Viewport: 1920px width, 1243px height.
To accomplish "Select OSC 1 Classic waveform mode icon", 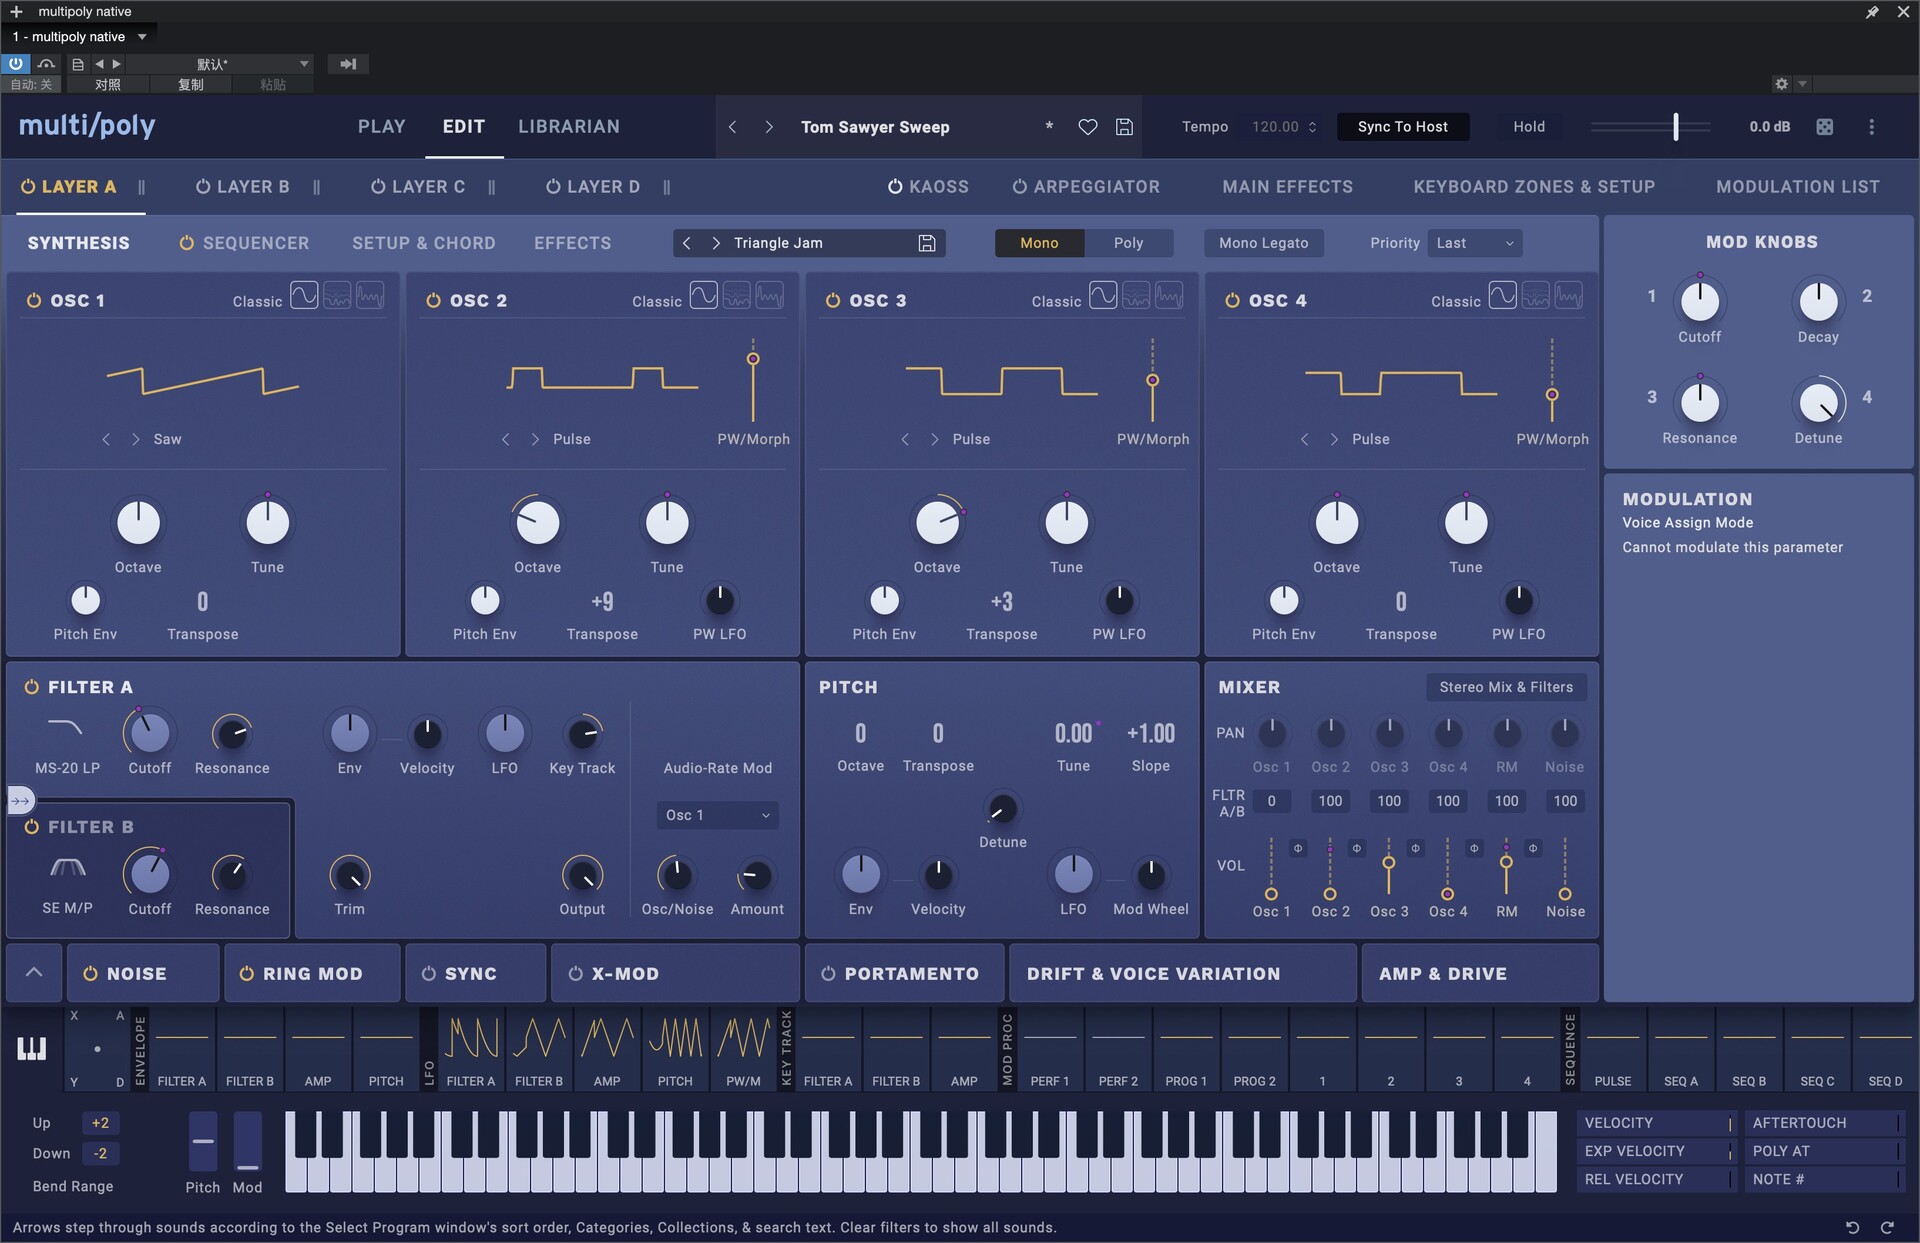I will tap(304, 296).
